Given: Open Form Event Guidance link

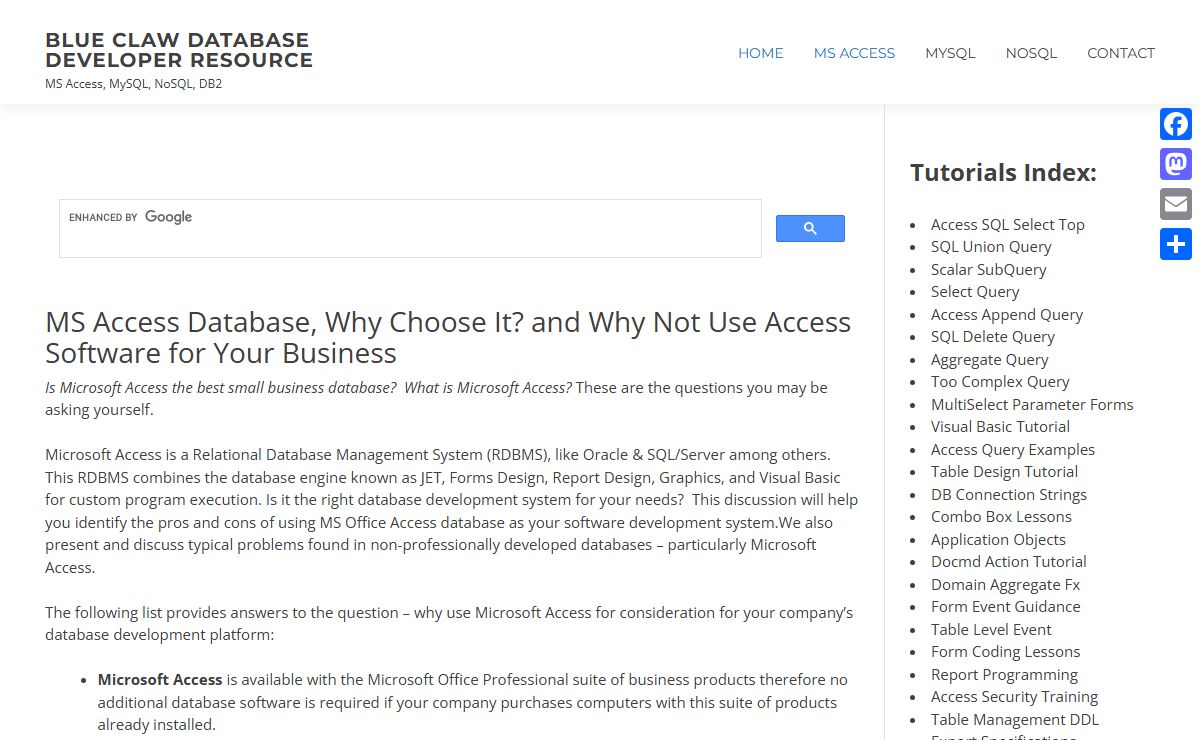Looking at the screenshot, I should tap(1006, 607).
